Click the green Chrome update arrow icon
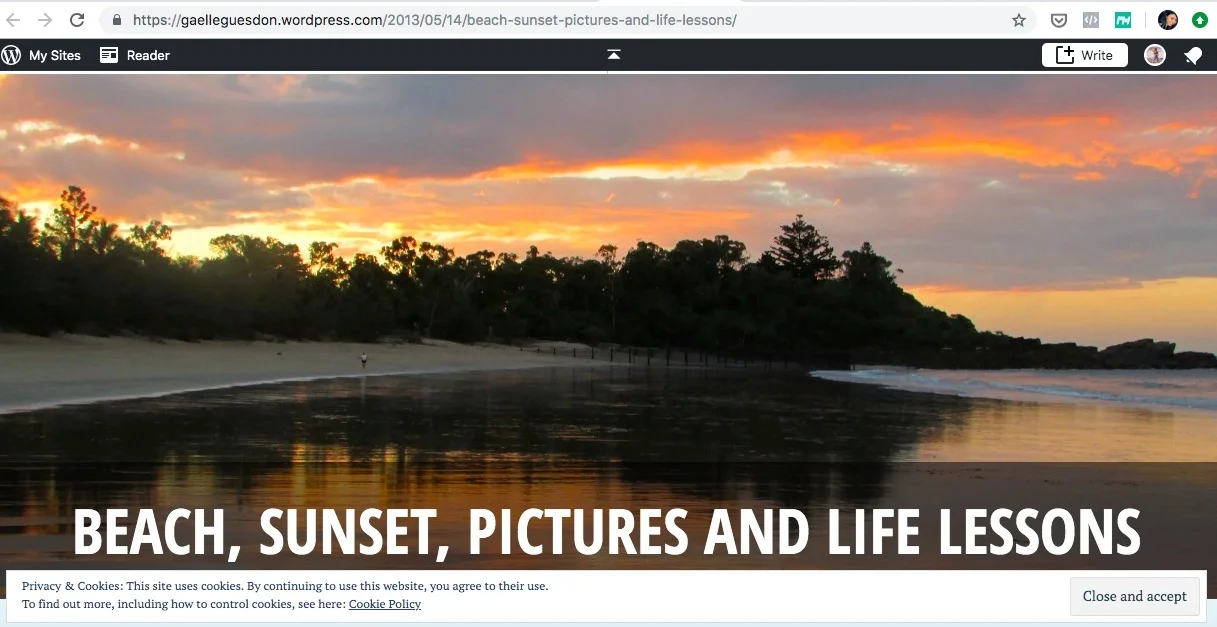This screenshot has width=1217, height=627. point(1199,20)
